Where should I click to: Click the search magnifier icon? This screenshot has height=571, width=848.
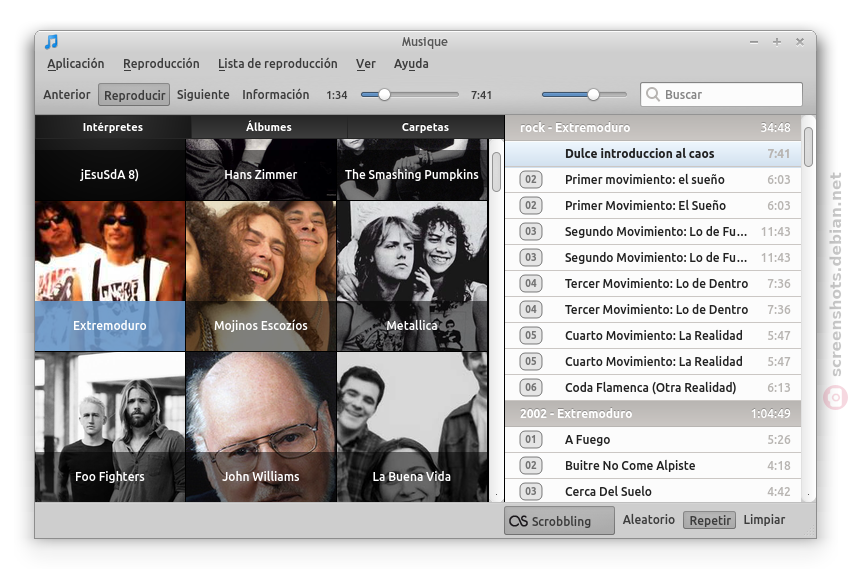pyautogui.click(x=653, y=94)
